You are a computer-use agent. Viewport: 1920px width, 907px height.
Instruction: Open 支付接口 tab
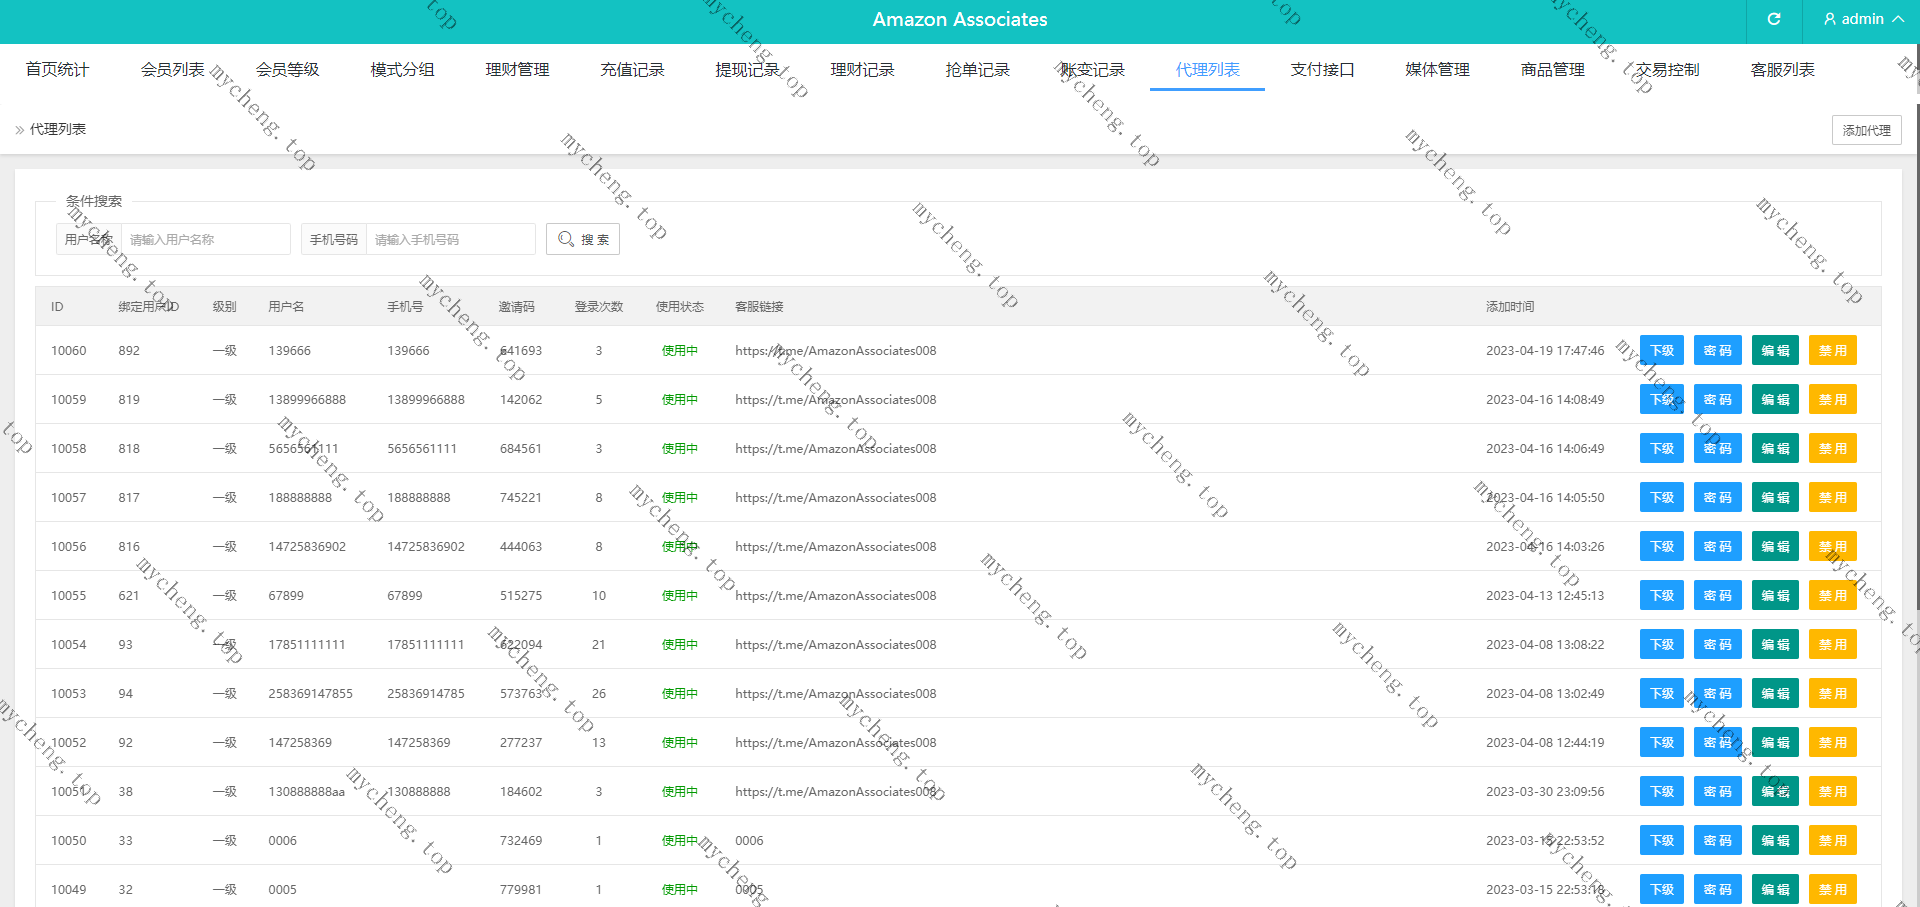pos(1322,69)
